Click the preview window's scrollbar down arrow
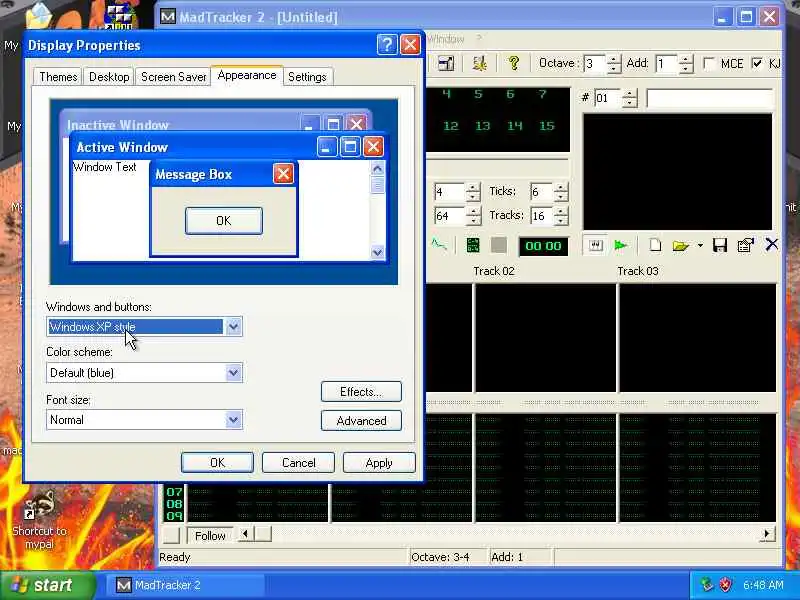This screenshot has height=600, width=800. (x=378, y=252)
